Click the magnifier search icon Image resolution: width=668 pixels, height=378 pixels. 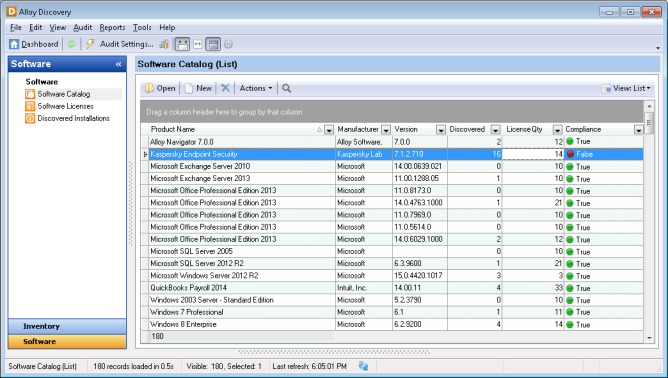coord(287,88)
